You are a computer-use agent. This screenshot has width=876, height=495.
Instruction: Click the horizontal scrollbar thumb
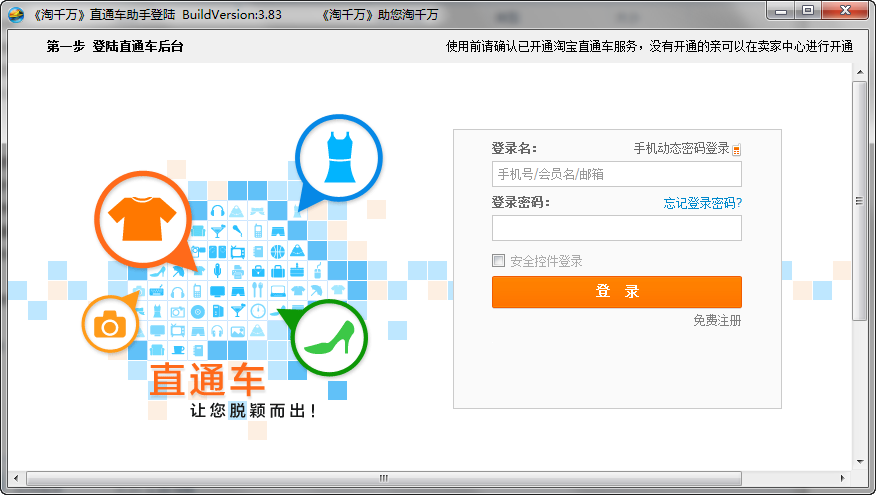[384, 478]
